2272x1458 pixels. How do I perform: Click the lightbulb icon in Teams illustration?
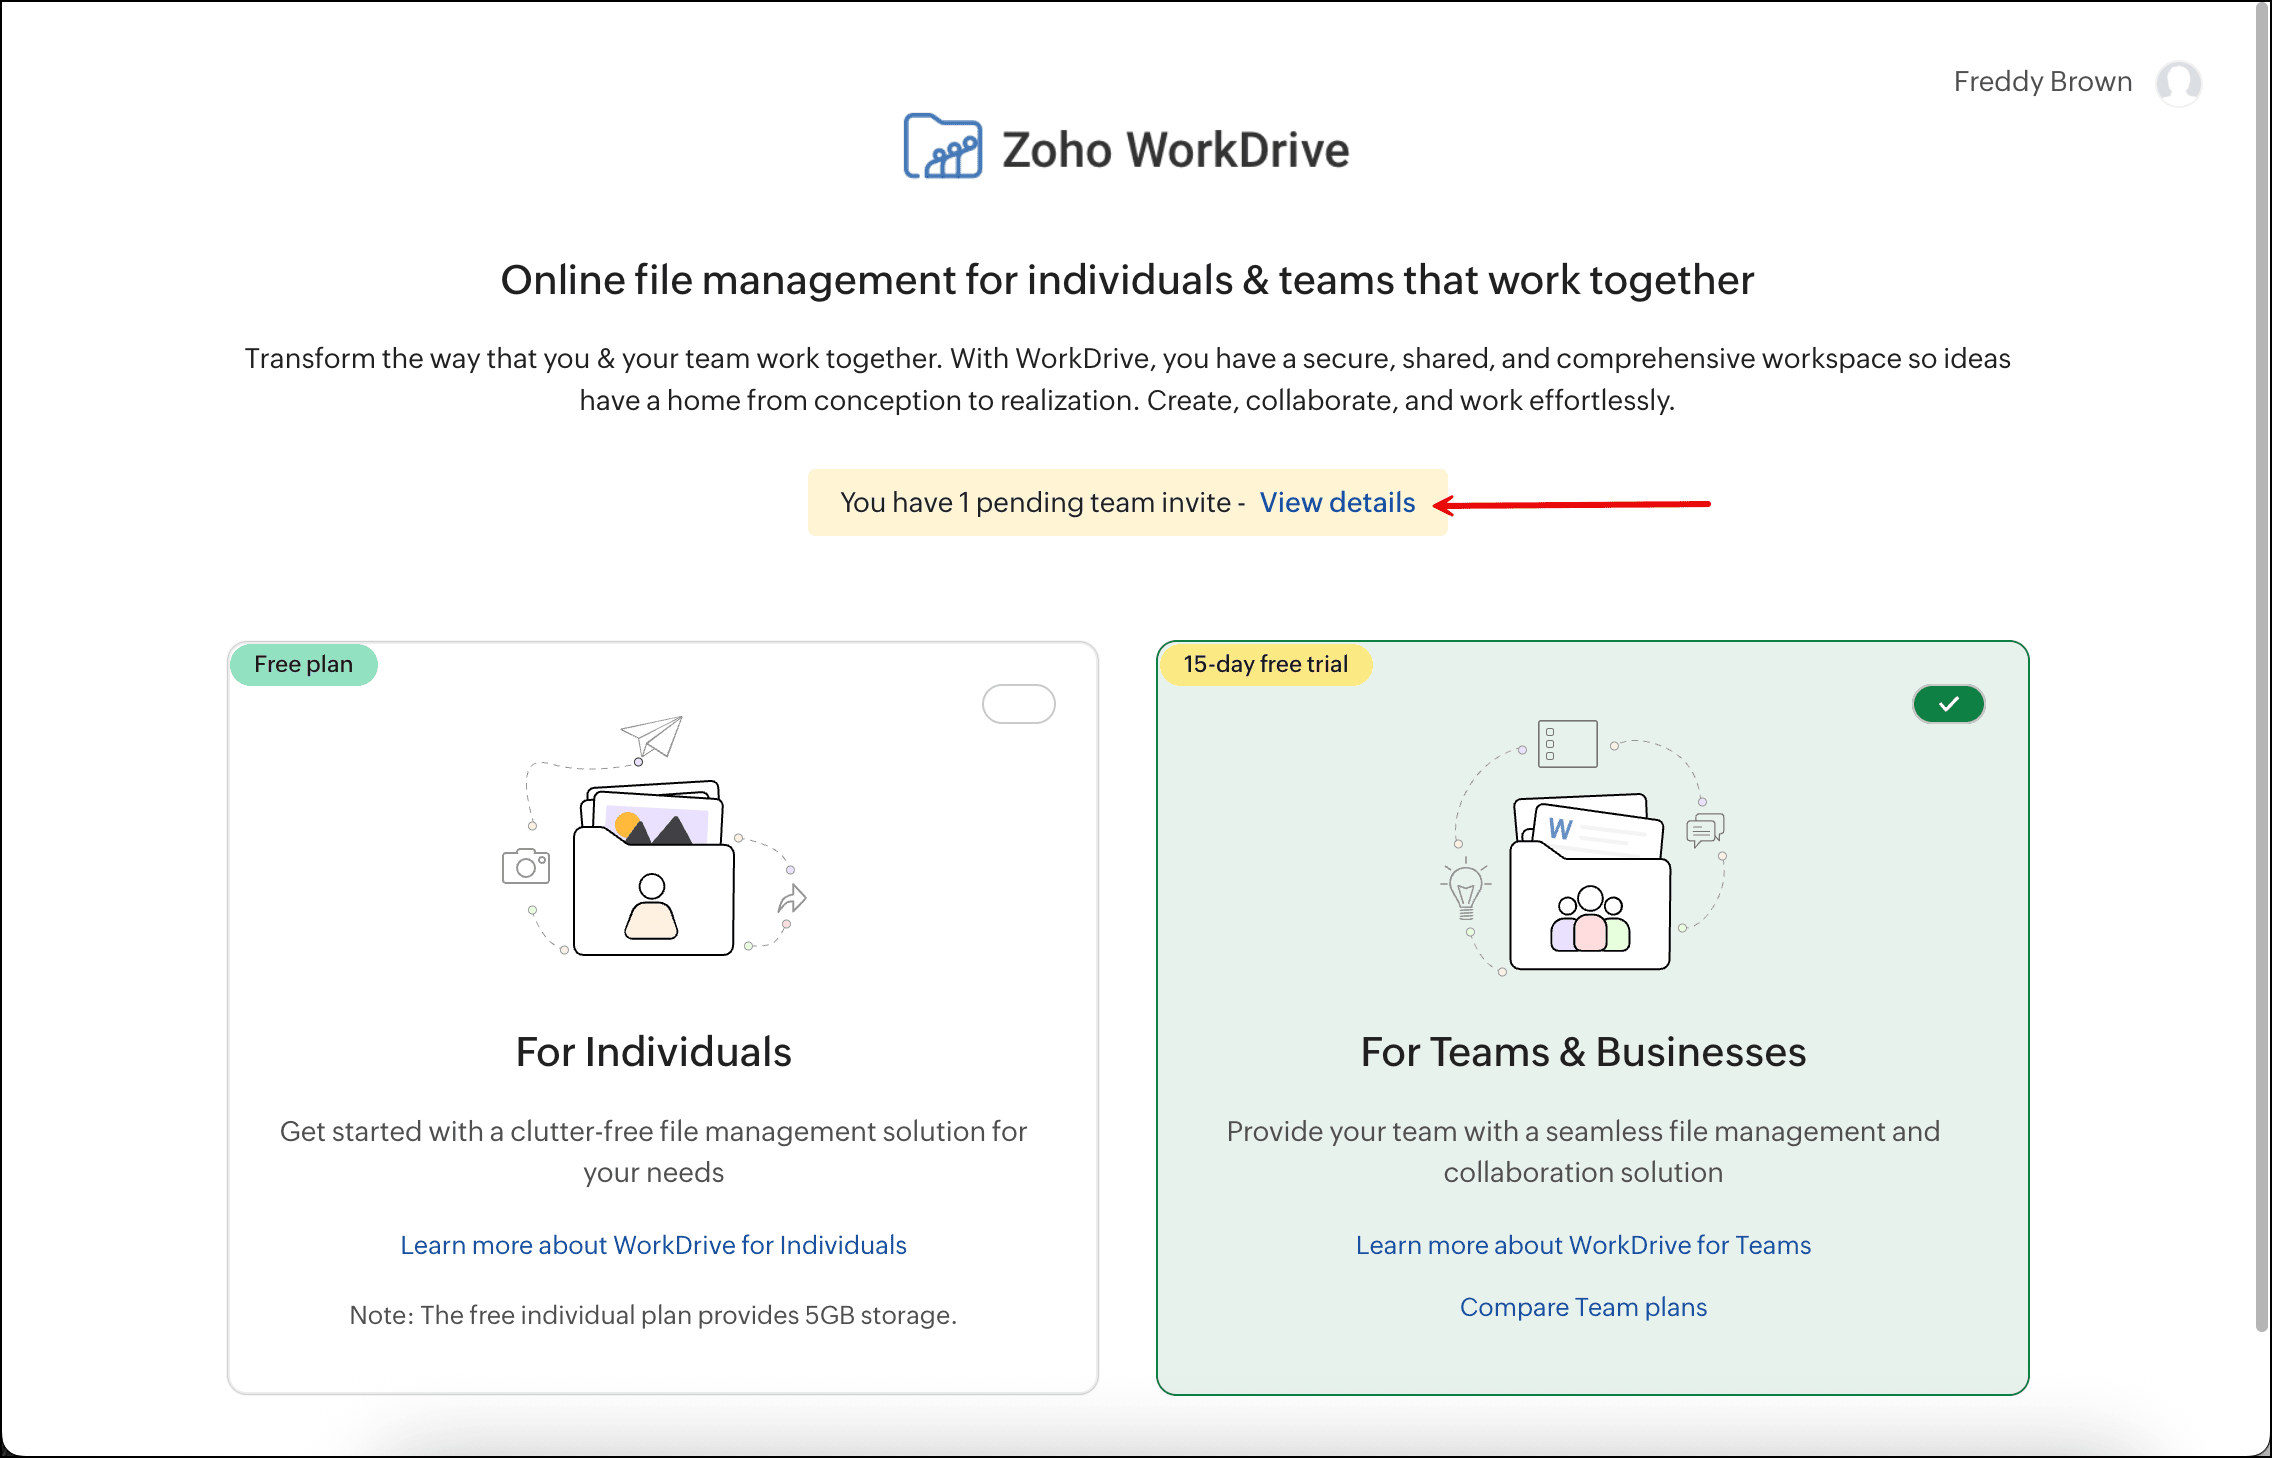(1466, 889)
